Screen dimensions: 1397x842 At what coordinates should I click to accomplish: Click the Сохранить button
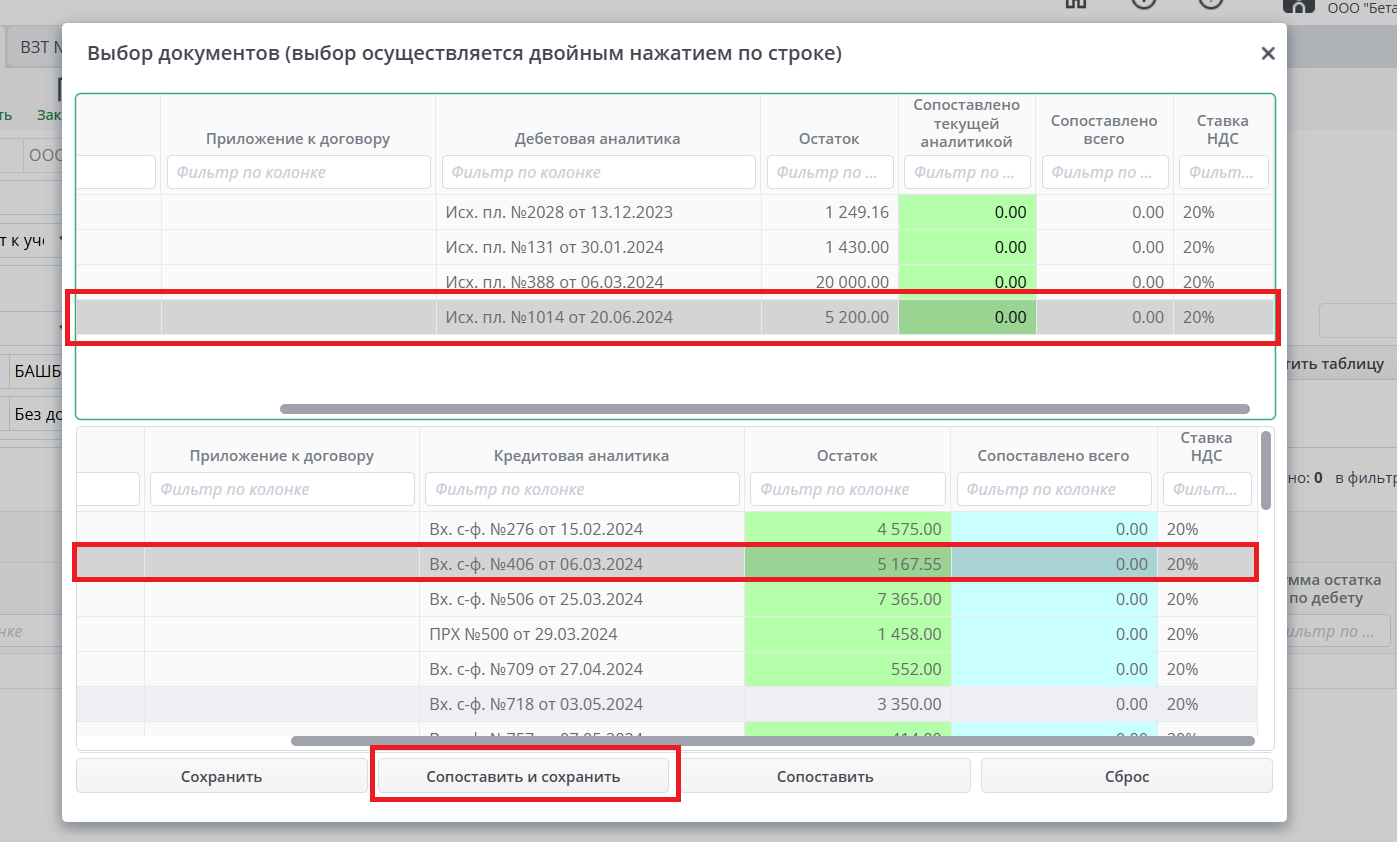tap(221, 776)
